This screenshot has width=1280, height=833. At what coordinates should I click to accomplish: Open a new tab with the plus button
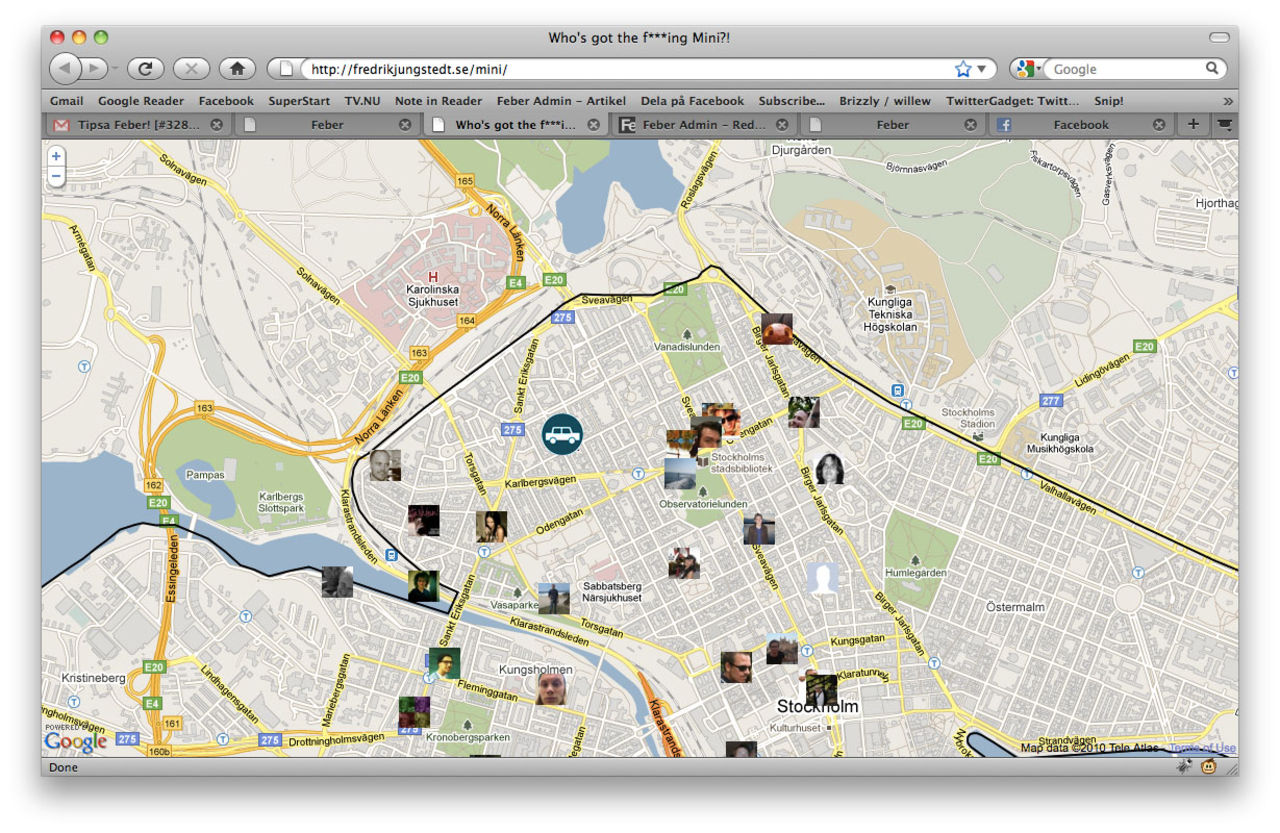pyautogui.click(x=1192, y=125)
